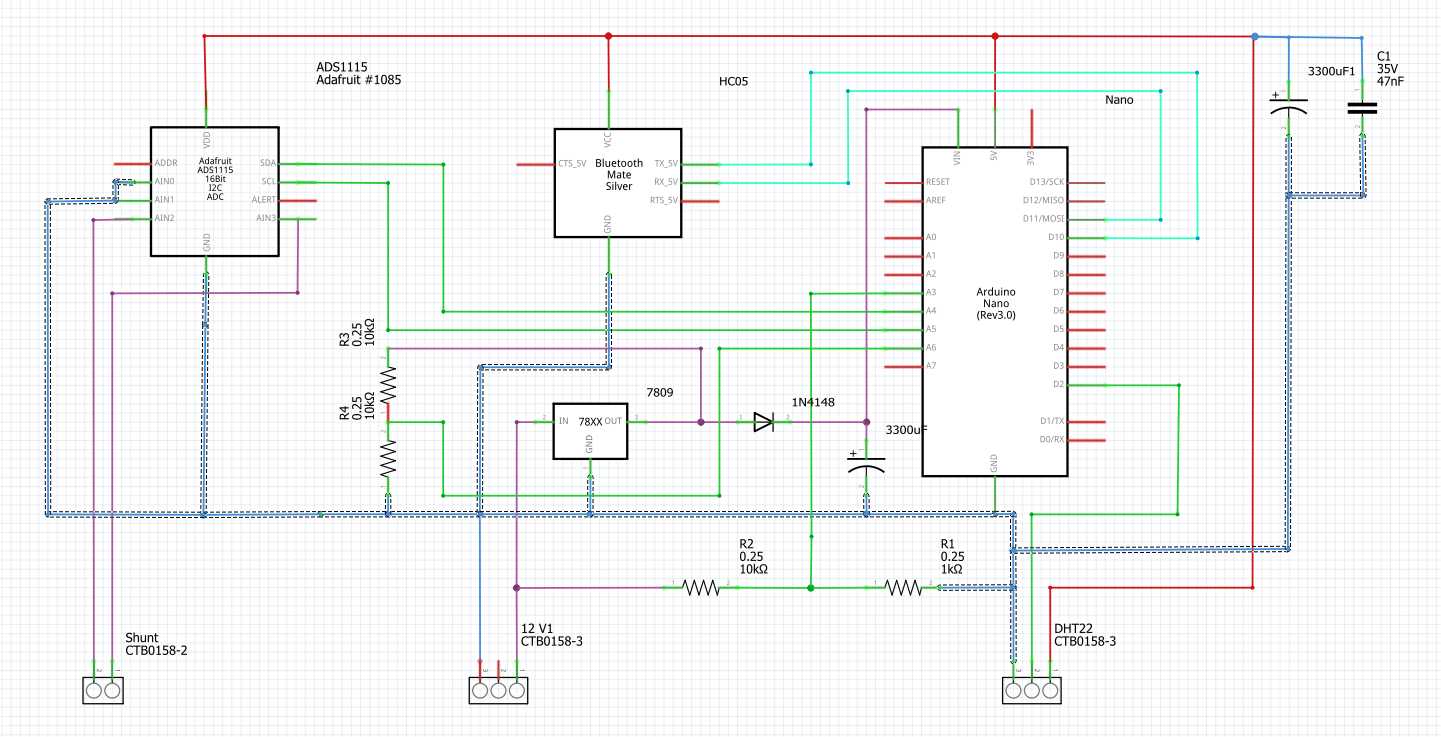
Task: Select the DHT22 three-pin connector
Action: click(1032, 690)
